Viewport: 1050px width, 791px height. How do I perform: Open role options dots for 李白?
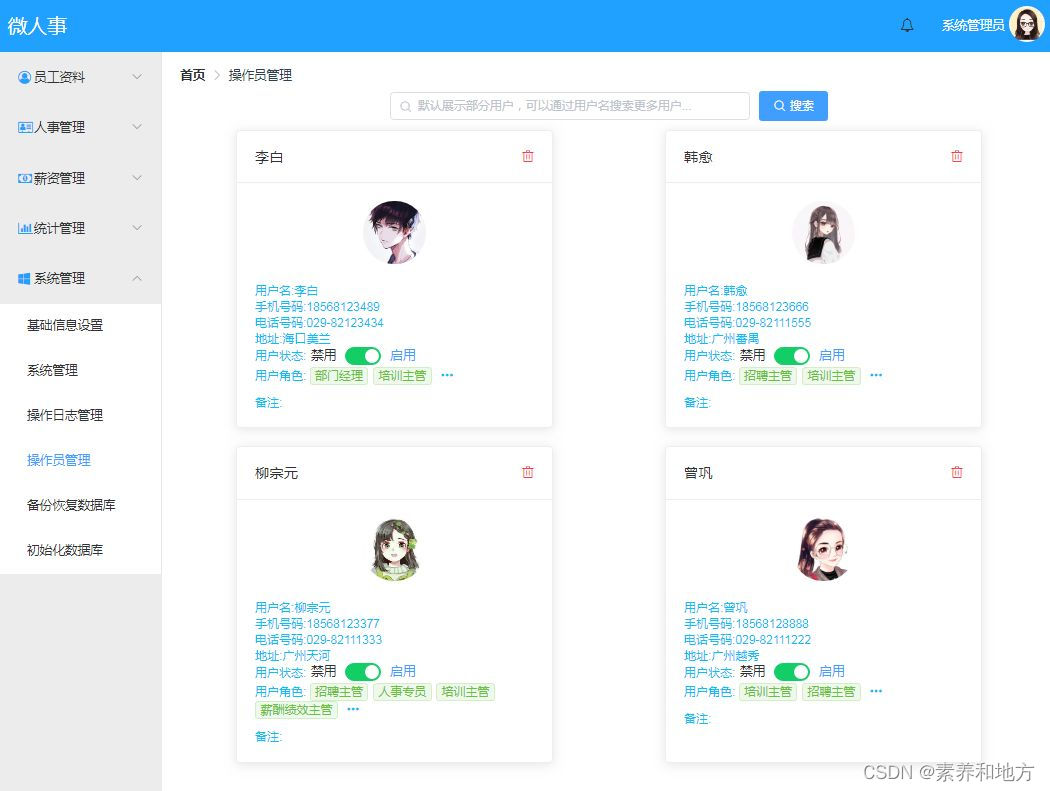(x=447, y=375)
